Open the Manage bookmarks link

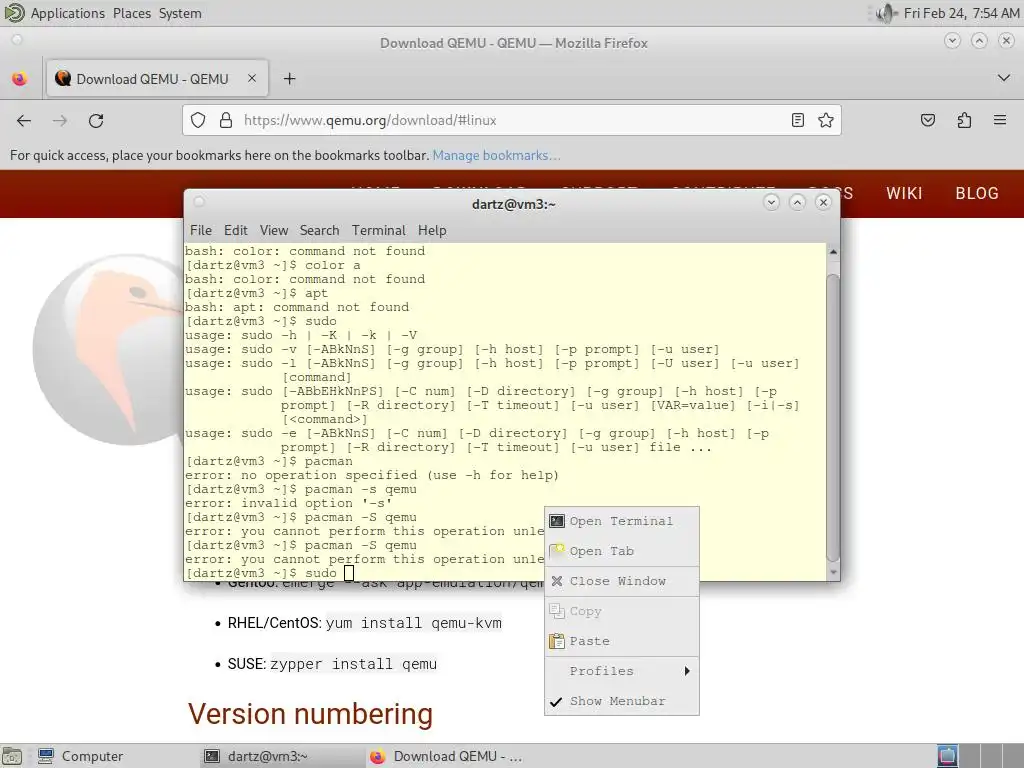[496, 155]
